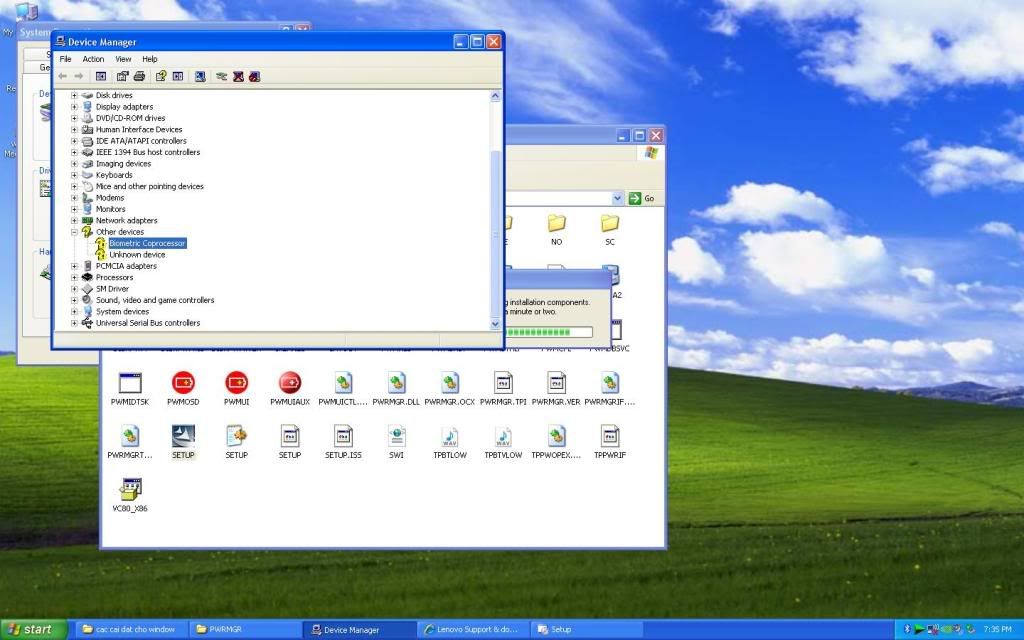Screen dimensions: 1024x640
Task: Select Unknown device in the tree
Action: (137, 255)
